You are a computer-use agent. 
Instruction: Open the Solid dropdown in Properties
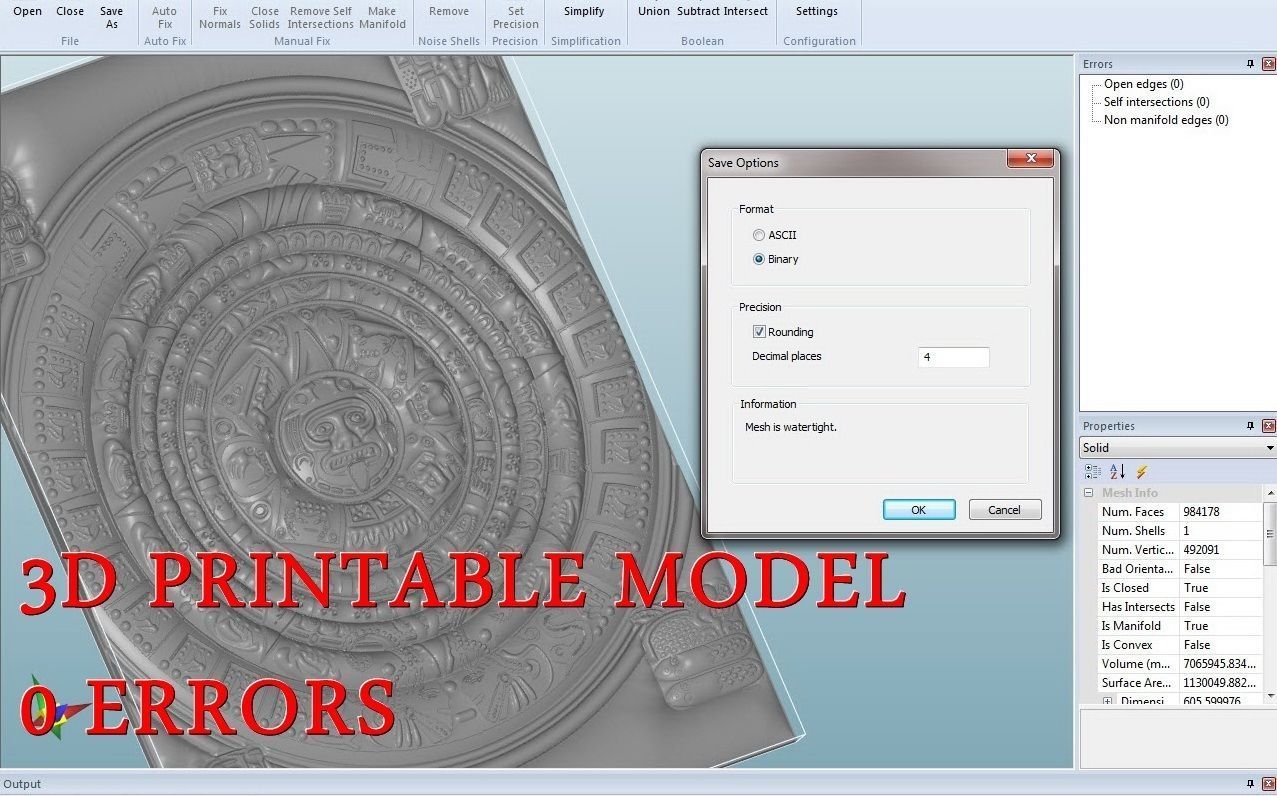tap(1177, 448)
